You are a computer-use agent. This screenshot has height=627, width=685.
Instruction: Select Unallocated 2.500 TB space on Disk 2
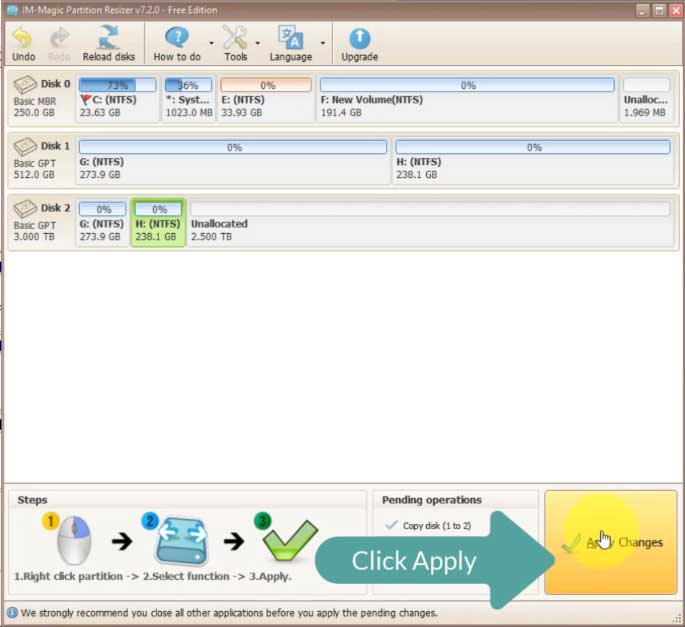[430, 222]
